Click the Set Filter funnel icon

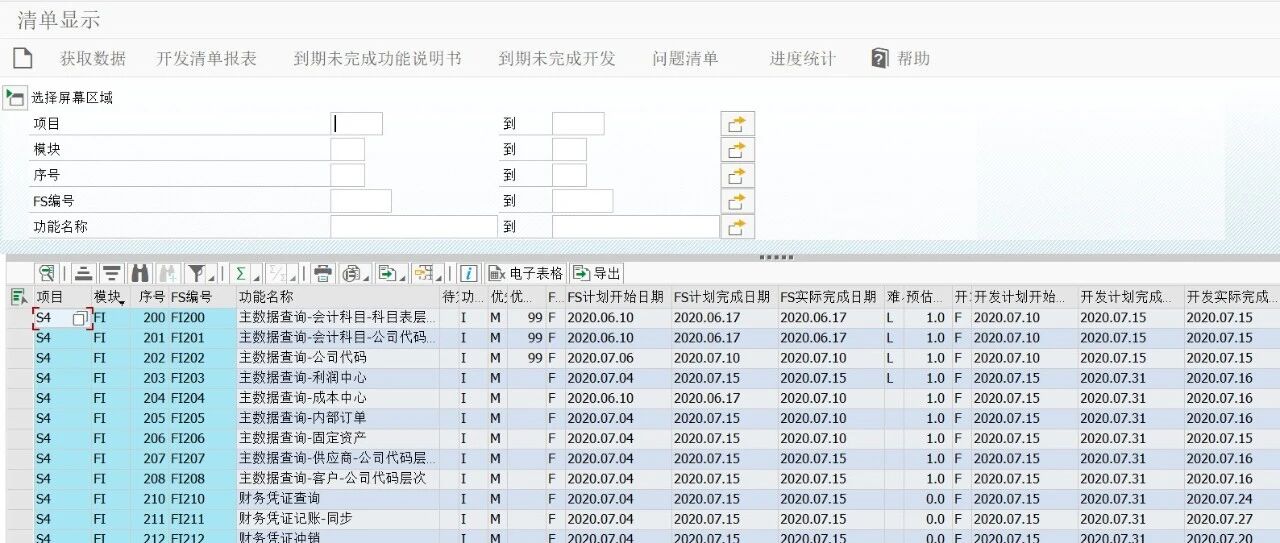pyautogui.click(x=198, y=273)
